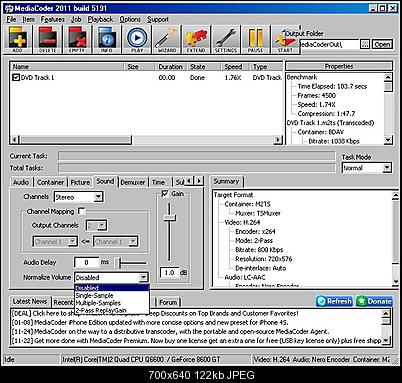Click the Properties panel header
Image resolution: width=402 pixels, height=383 pixels.
339,66
